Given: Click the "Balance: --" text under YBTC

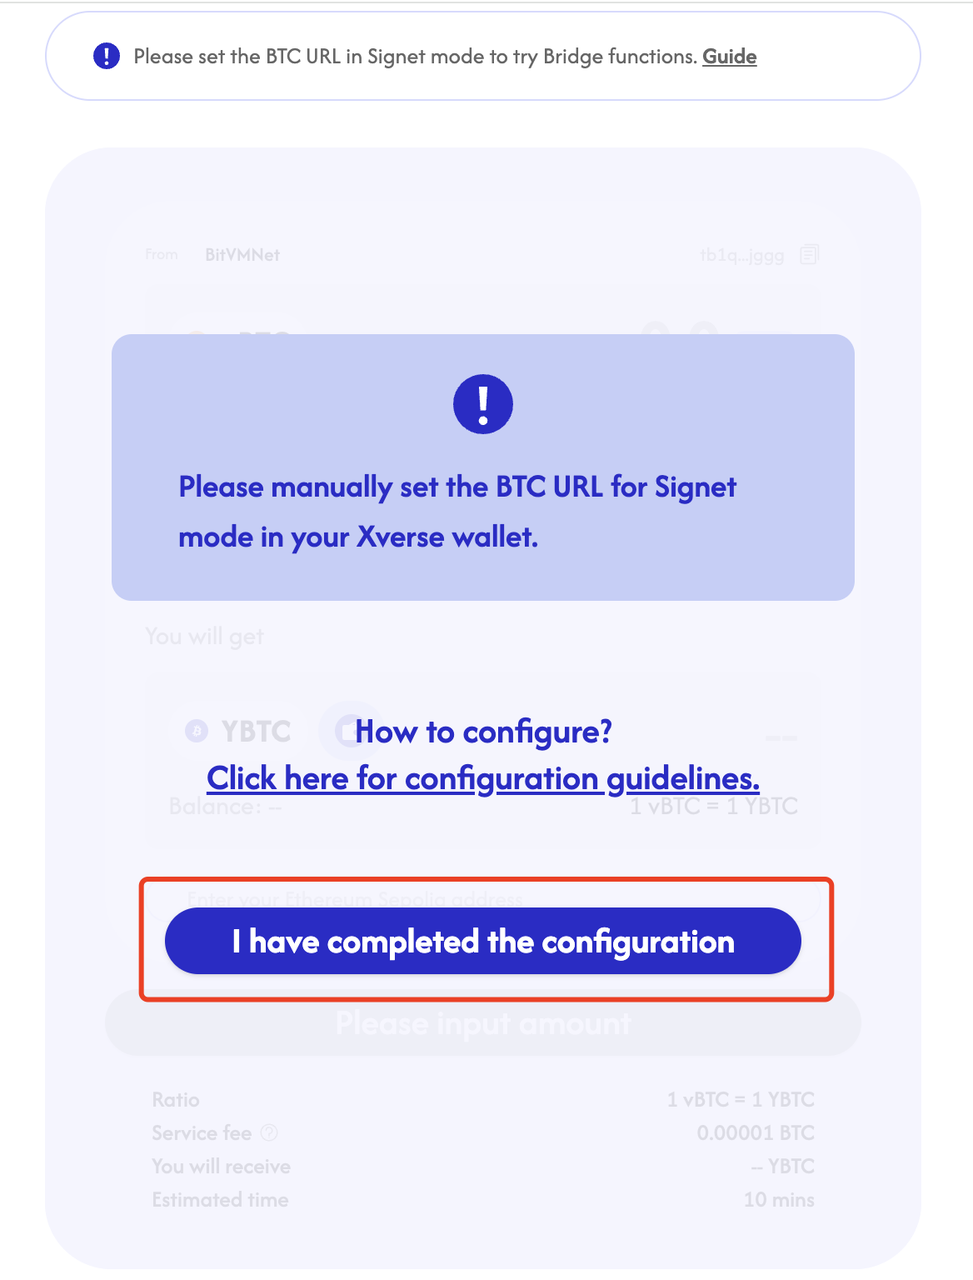Looking at the screenshot, I should pyautogui.click(x=225, y=807).
